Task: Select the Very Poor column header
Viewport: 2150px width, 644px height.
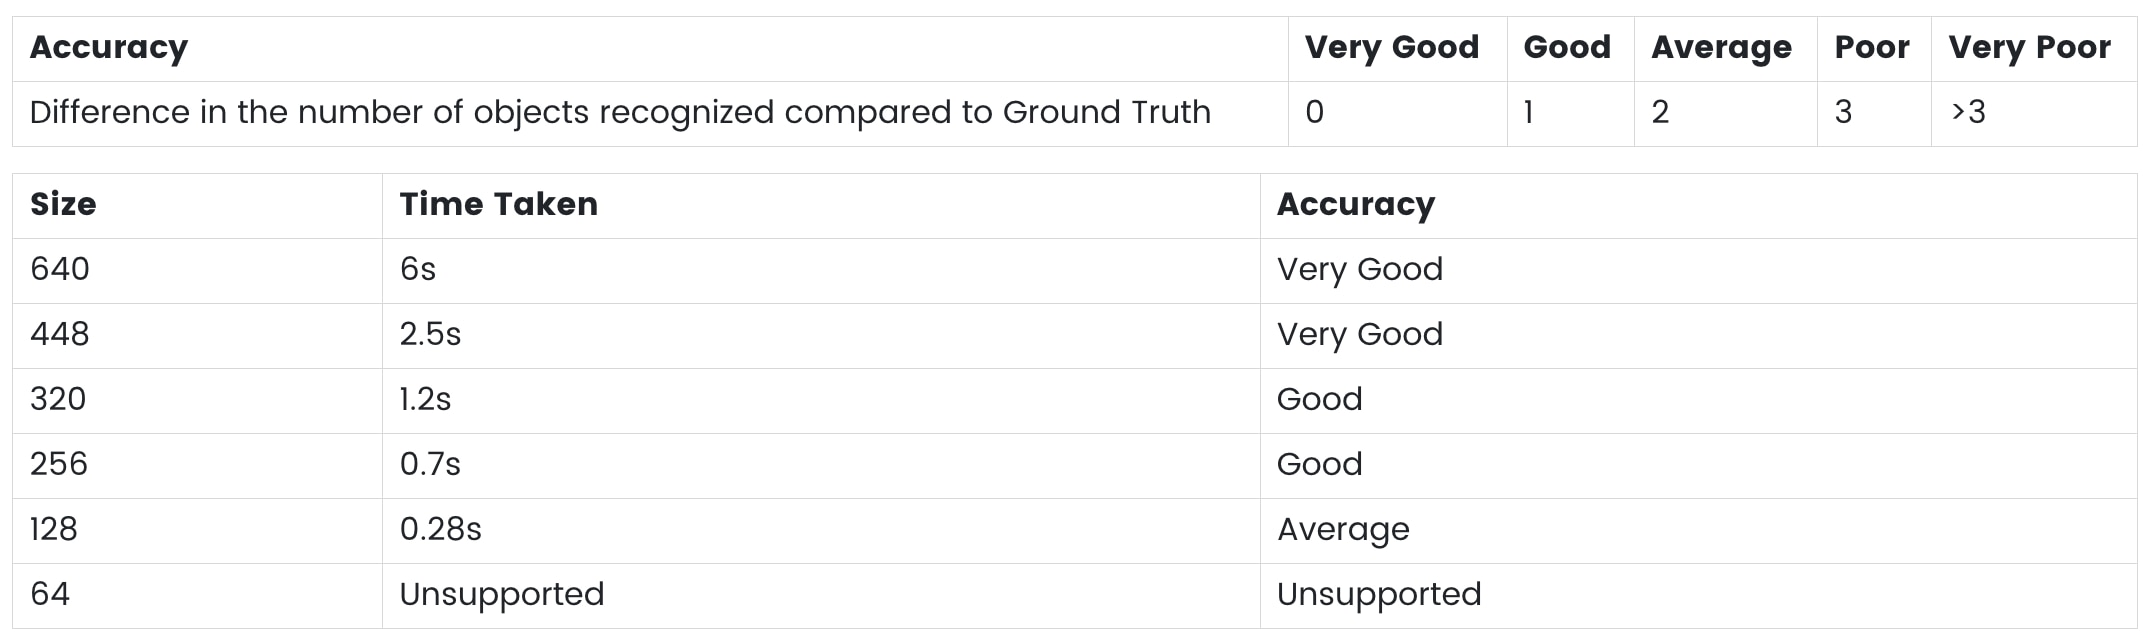Action: (2029, 48)
